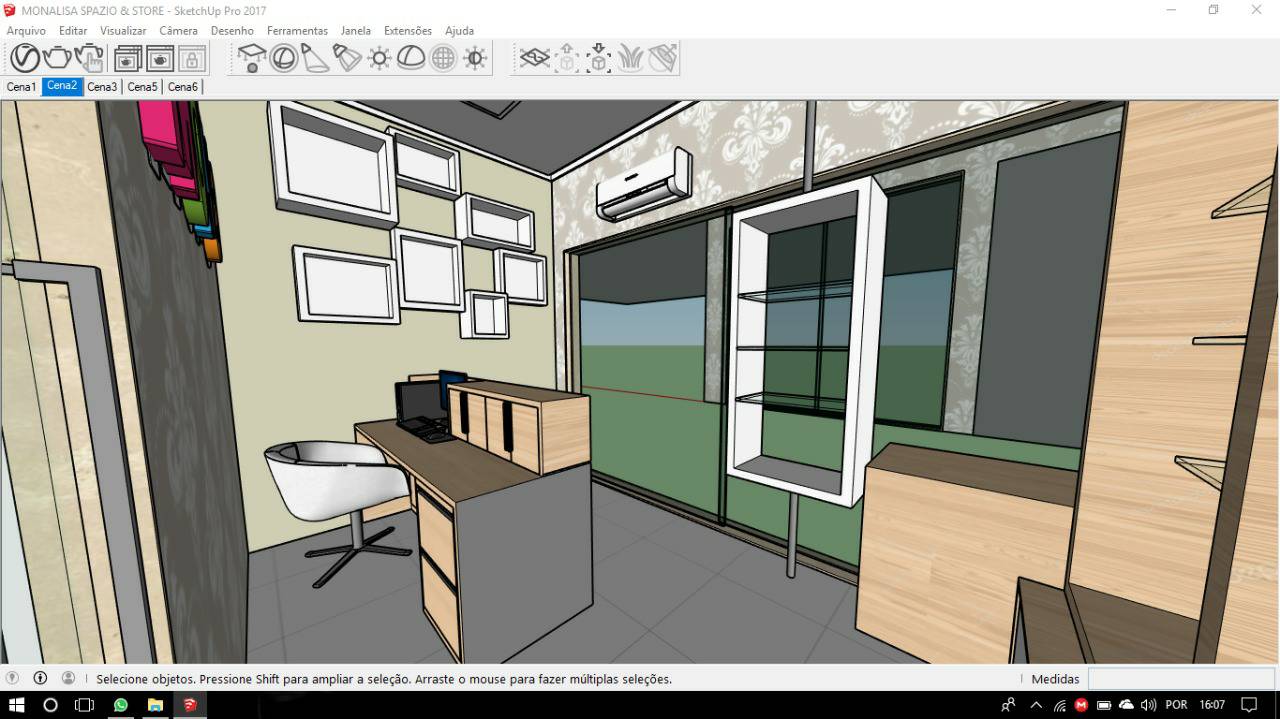Open File Explorer from the taskbar
1280x719 pixels.
click(x=155, y=705)
